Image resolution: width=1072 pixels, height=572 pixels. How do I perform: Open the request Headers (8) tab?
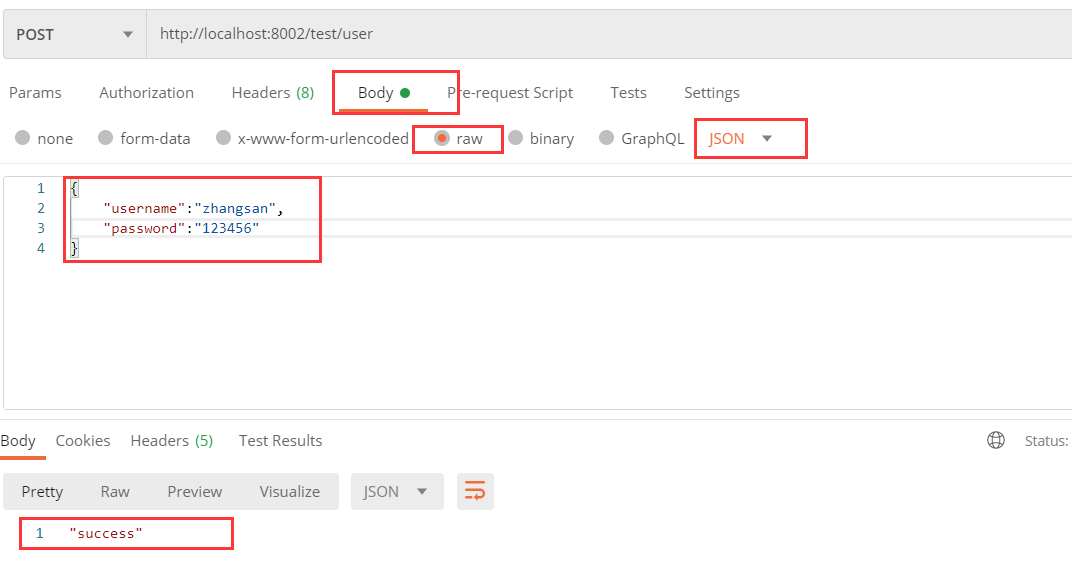(x=273, y=93)
